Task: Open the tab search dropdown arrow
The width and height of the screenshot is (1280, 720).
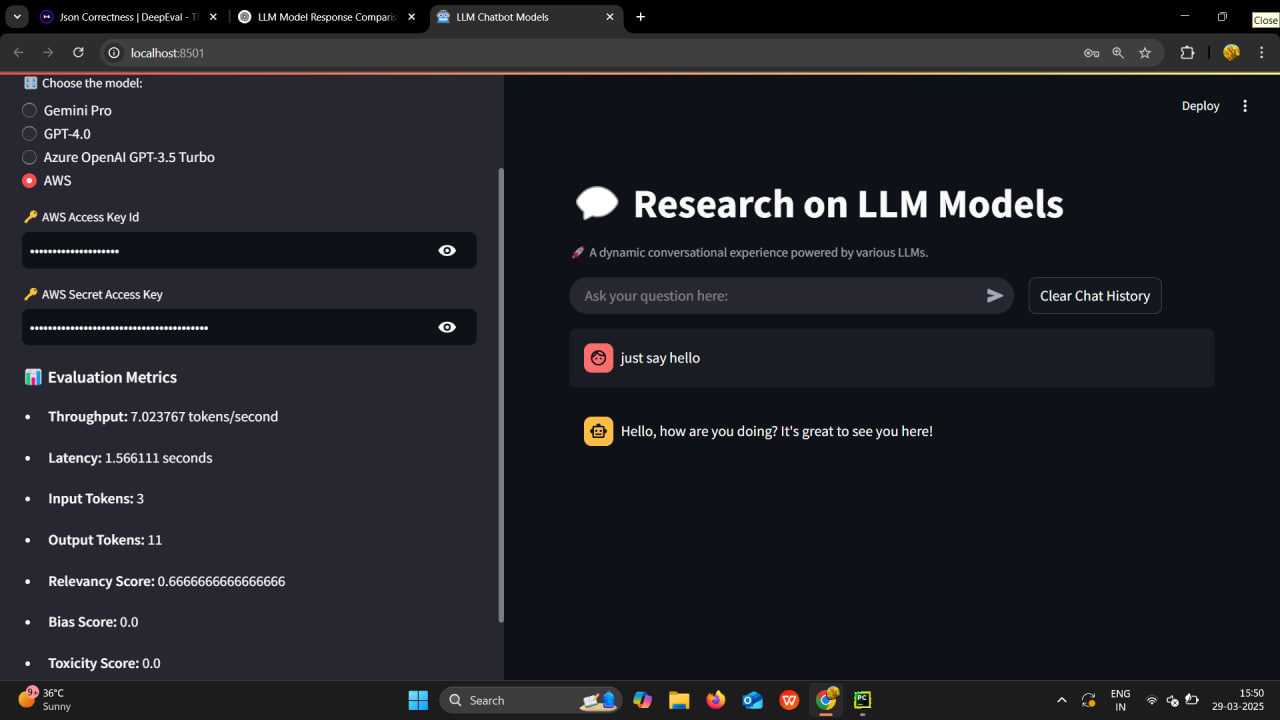Action: click(x=17, y=17)
